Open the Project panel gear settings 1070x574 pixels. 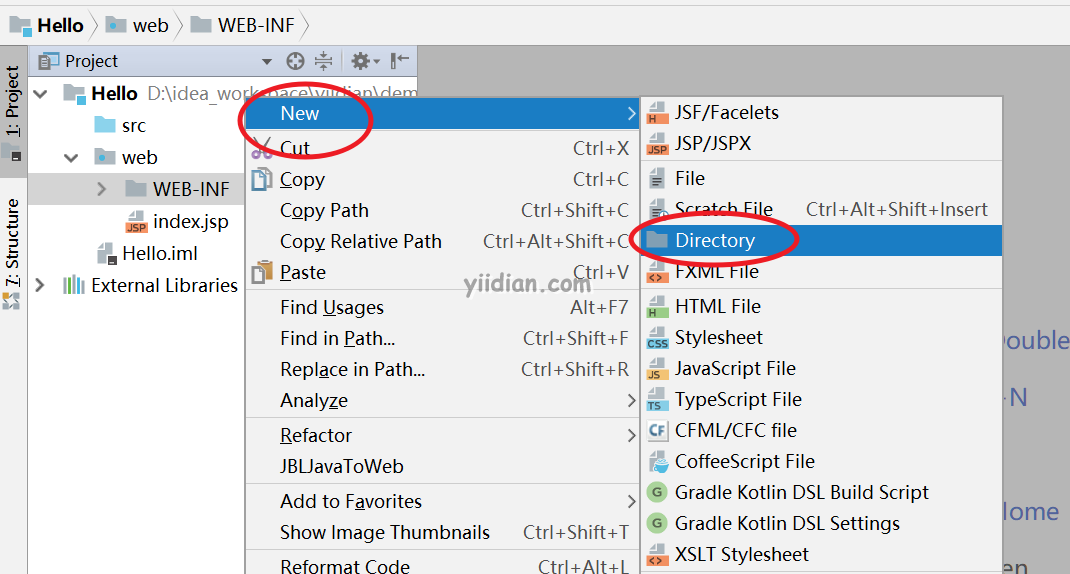coord(364,61)
